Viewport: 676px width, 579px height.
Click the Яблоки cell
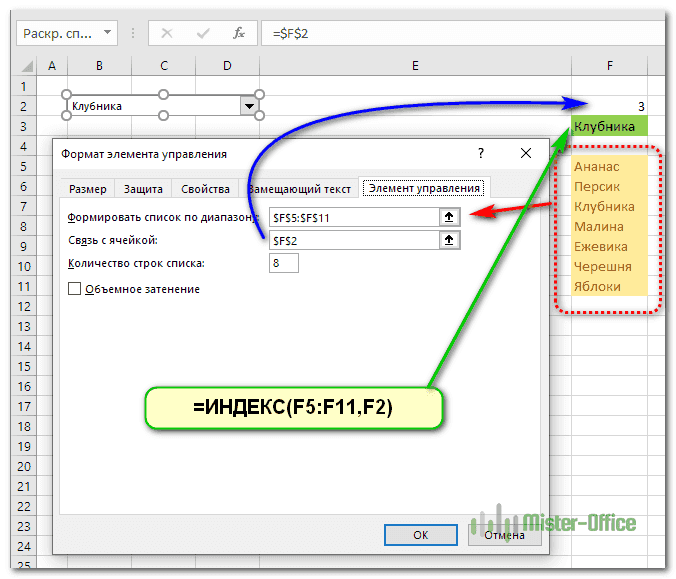[610, 286]
